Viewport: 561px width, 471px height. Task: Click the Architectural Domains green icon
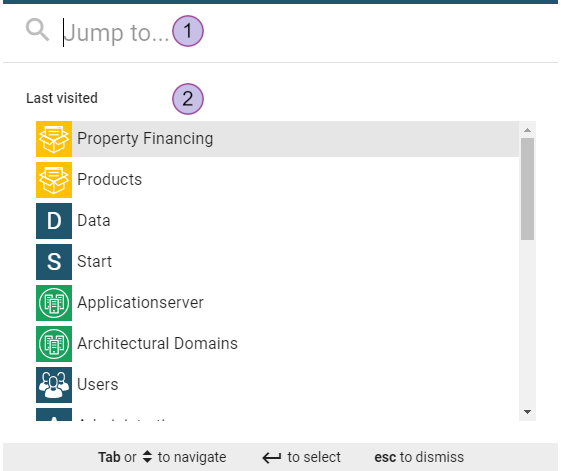point(54,344)
